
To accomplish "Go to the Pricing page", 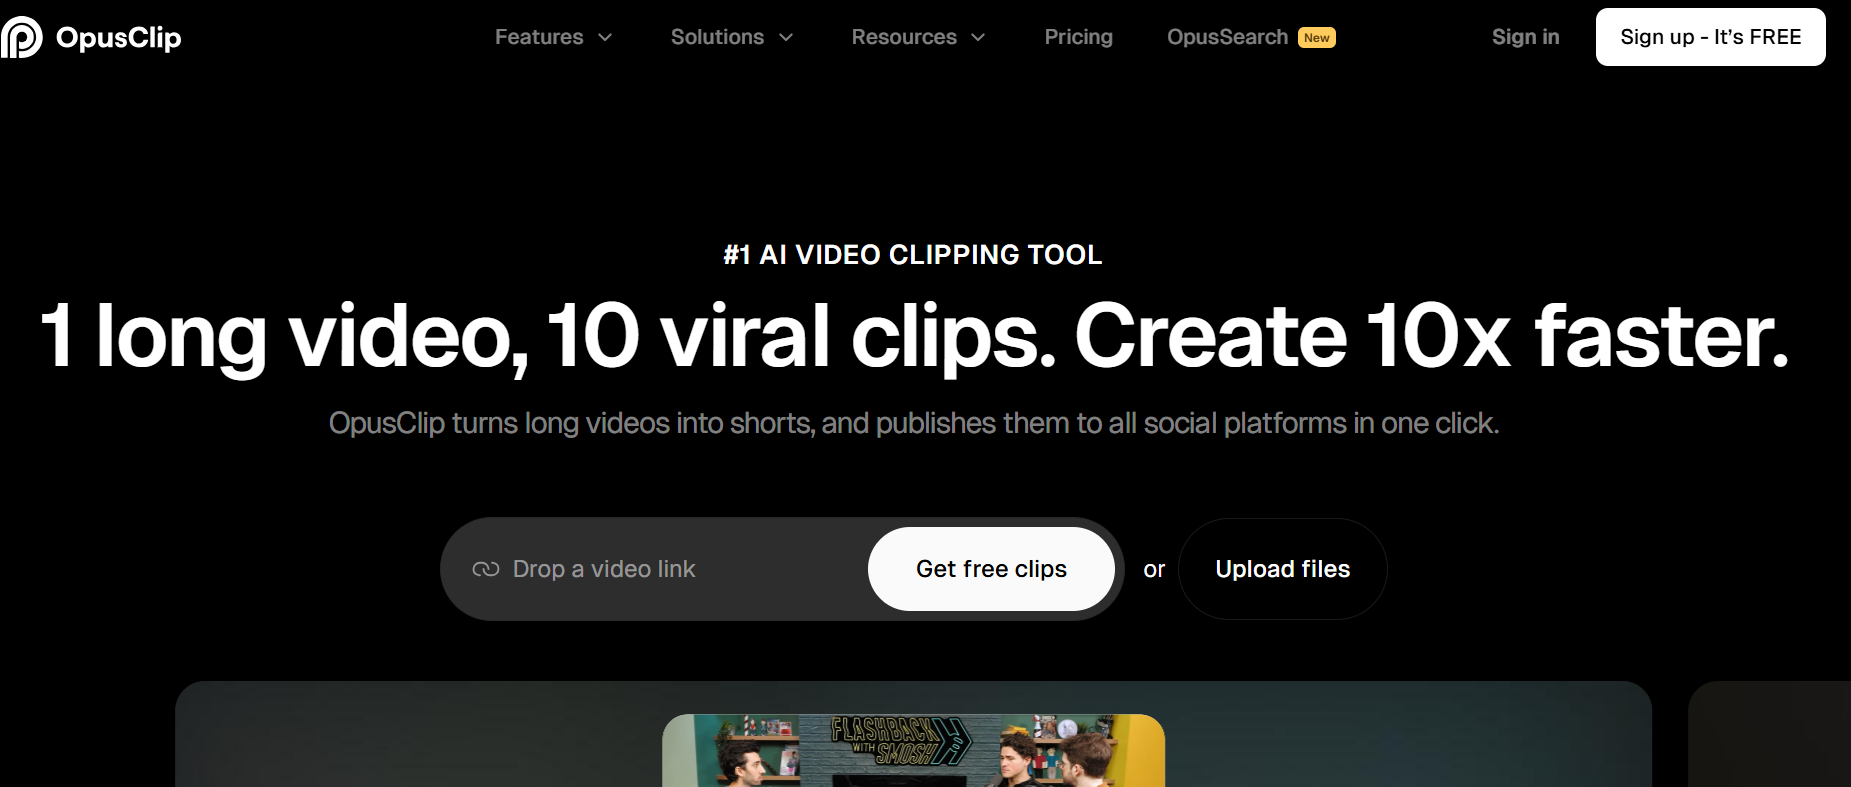I will (x=1078, y=37).
